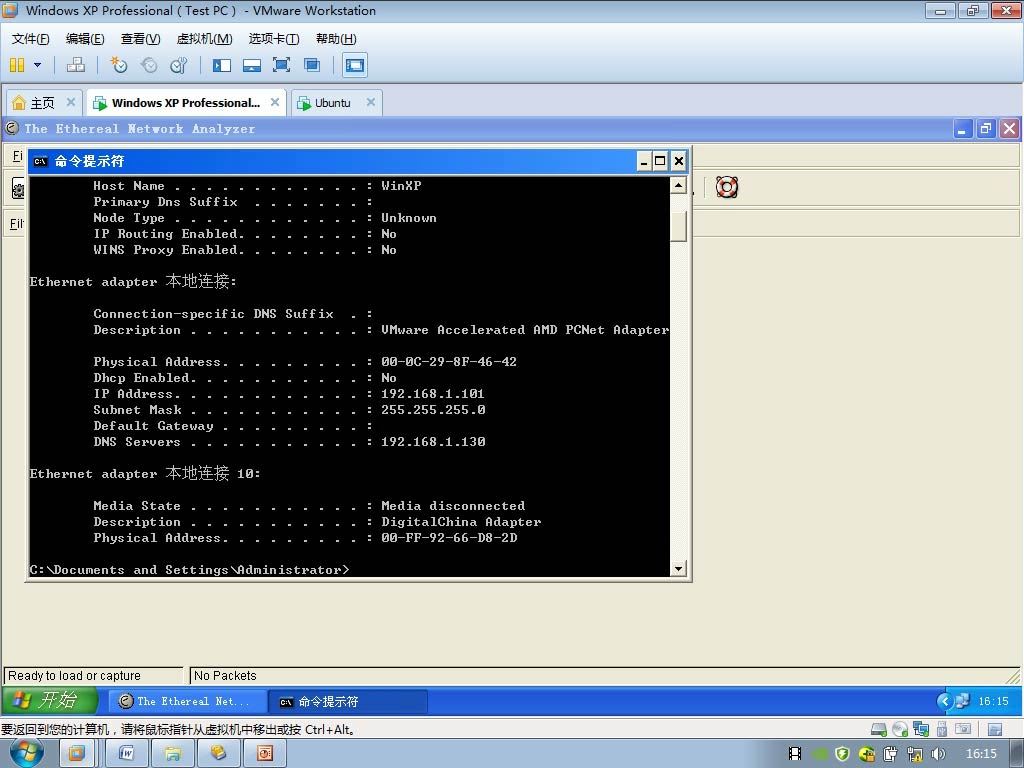Select the 命令提示符 XP taskbar button
This screenshot has width=1024, height=768.
tap(348, 701)
